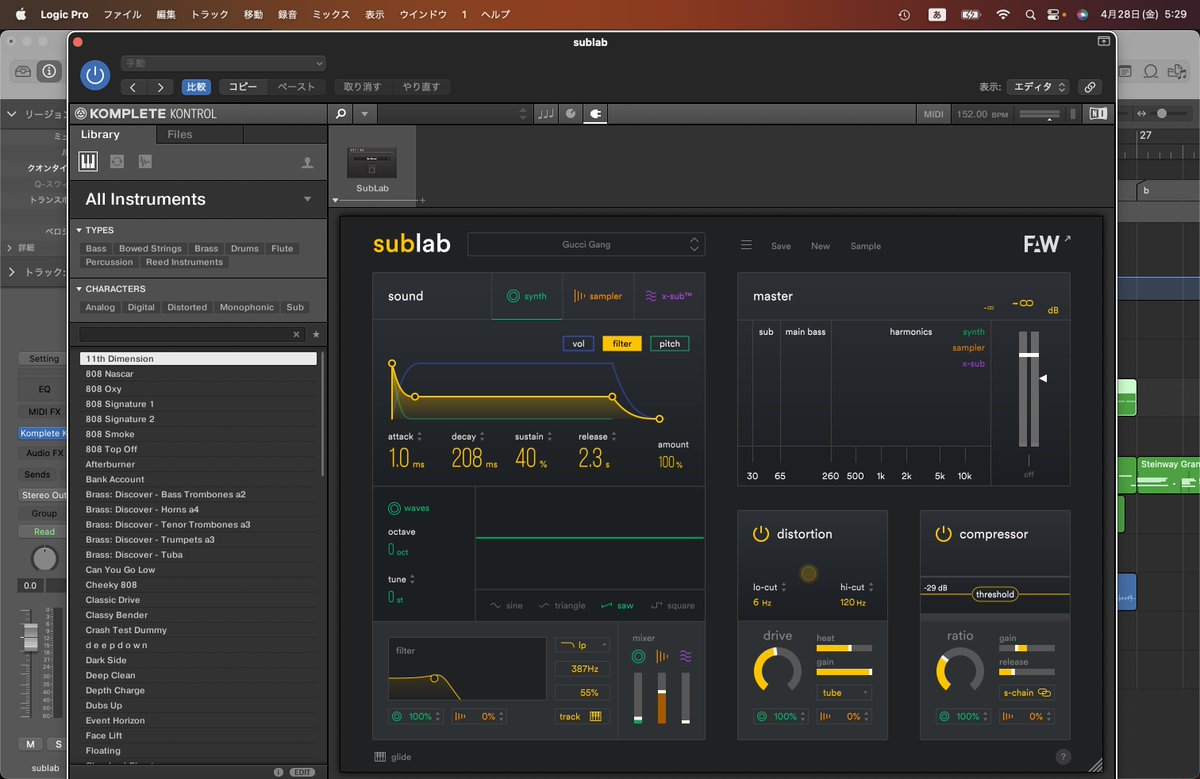Click the compressor threshold handle

[995, 594]
